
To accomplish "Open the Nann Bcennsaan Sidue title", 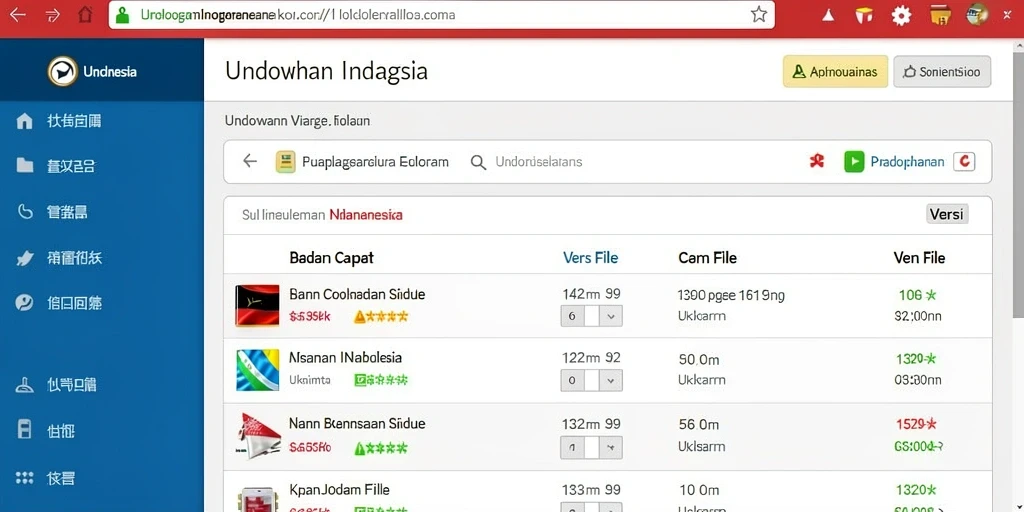I will click(357, 424).
